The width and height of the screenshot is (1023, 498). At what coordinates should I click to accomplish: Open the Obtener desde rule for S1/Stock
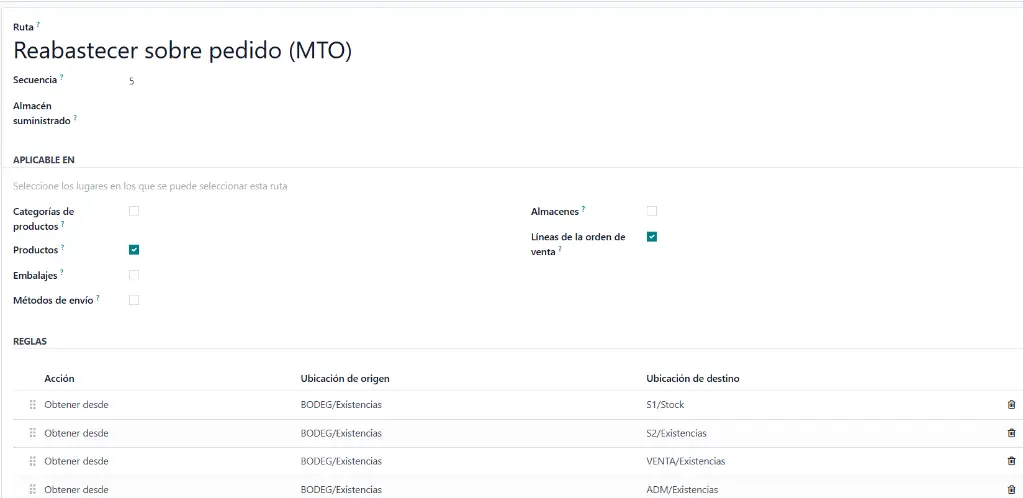point(76,405)
